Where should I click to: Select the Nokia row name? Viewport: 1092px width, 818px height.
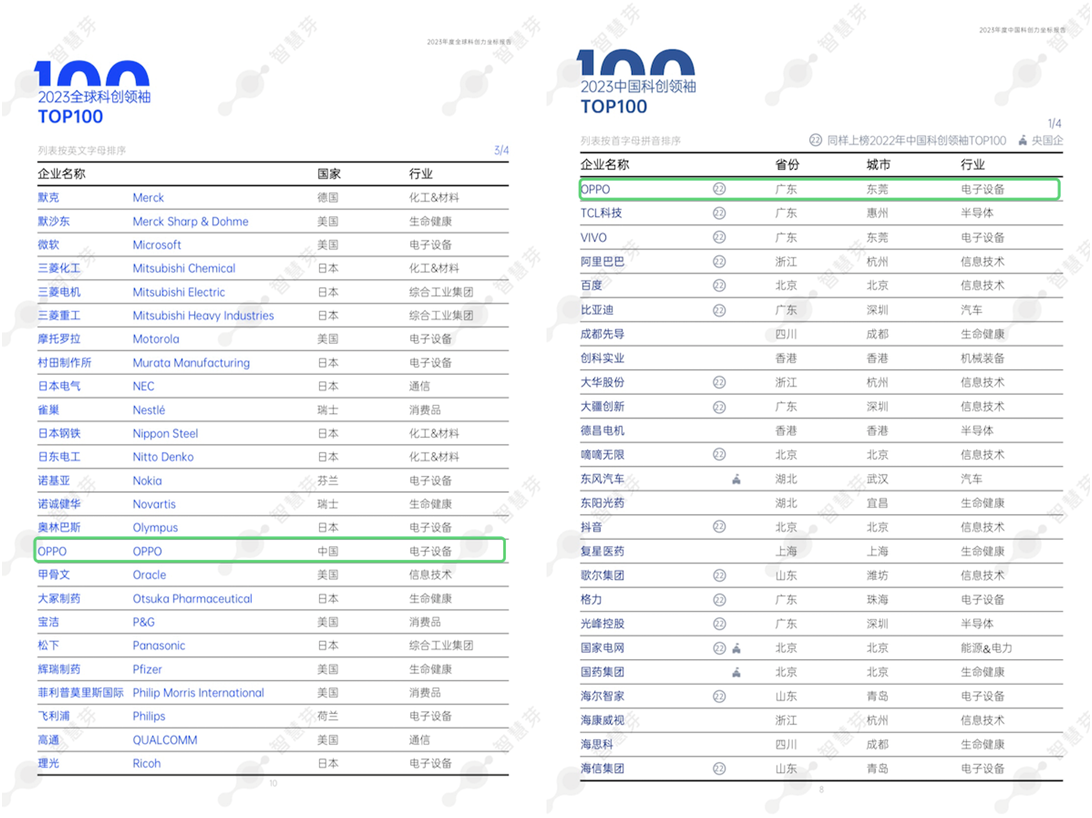point(147,480)
